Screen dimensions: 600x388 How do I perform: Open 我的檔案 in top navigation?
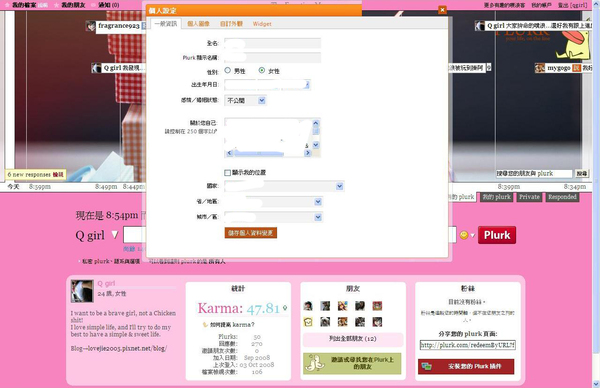click(x=24, y=5)
